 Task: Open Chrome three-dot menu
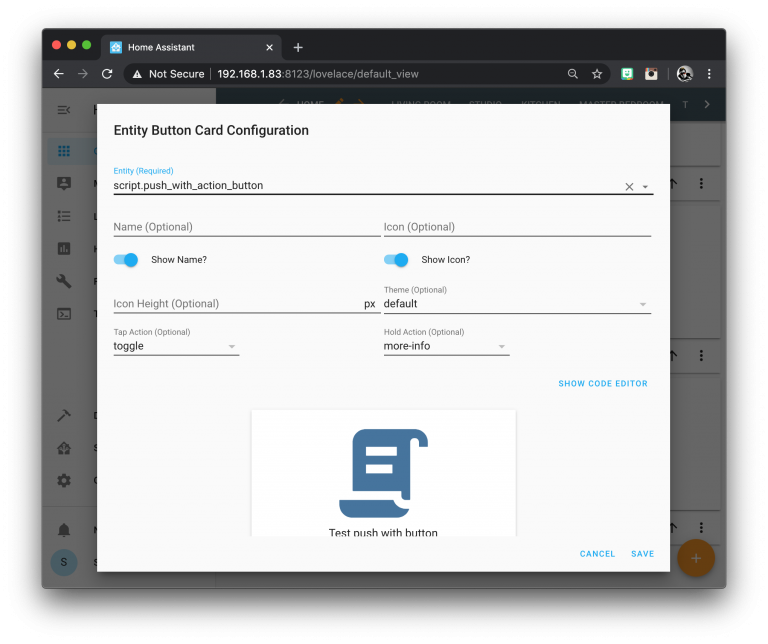tap(709, 74)
